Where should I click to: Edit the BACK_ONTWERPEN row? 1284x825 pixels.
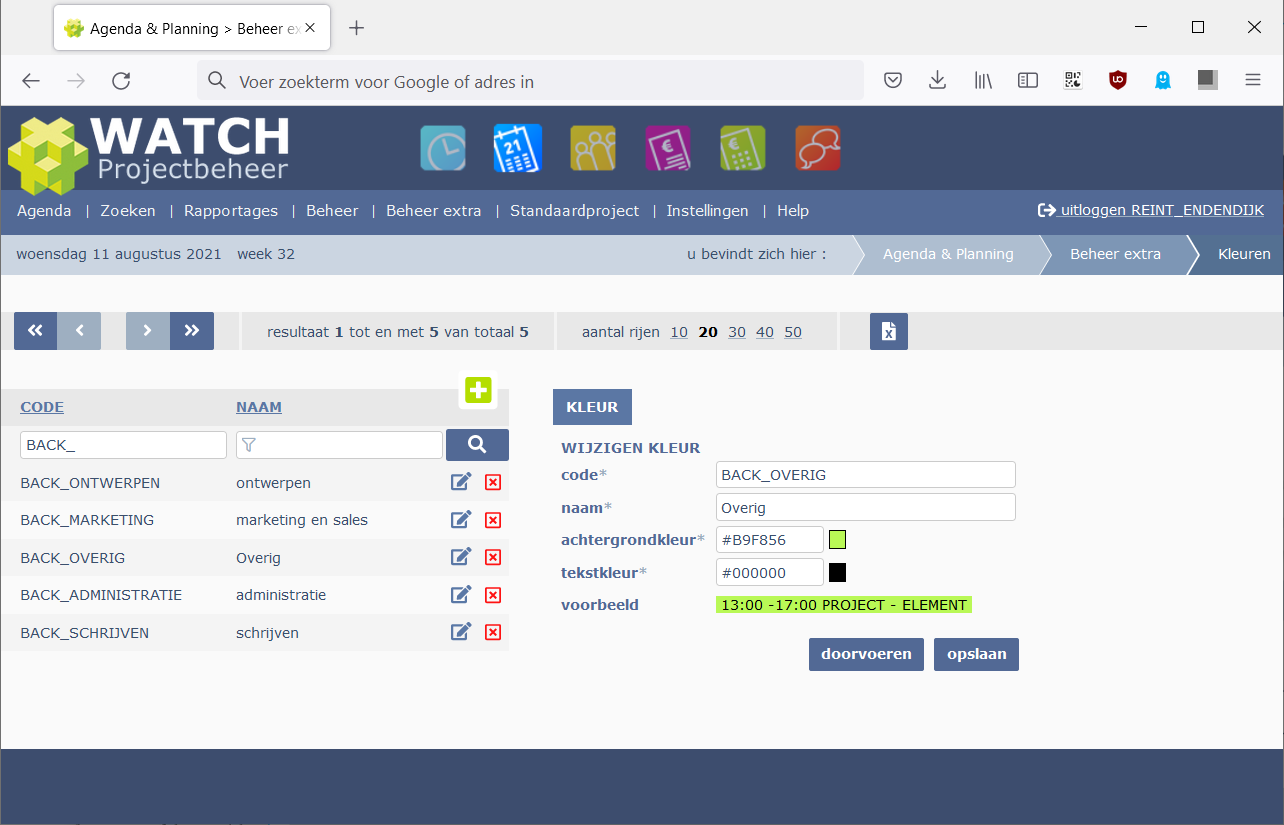(461, 483)
